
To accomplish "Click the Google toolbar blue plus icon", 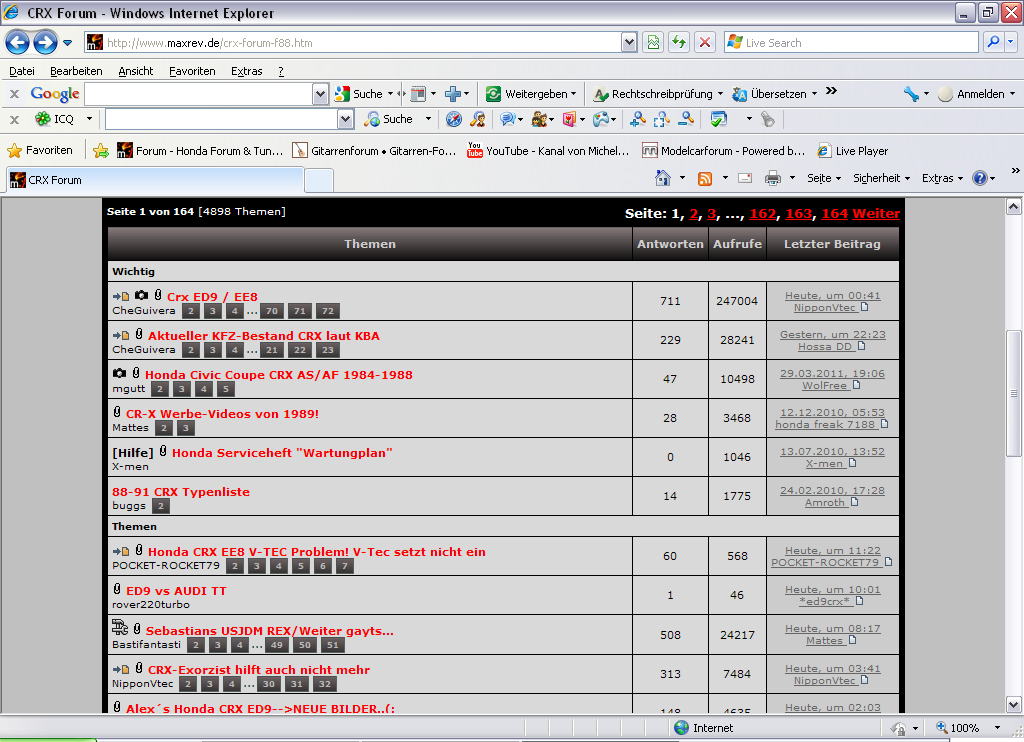I will tap(453, 94).
